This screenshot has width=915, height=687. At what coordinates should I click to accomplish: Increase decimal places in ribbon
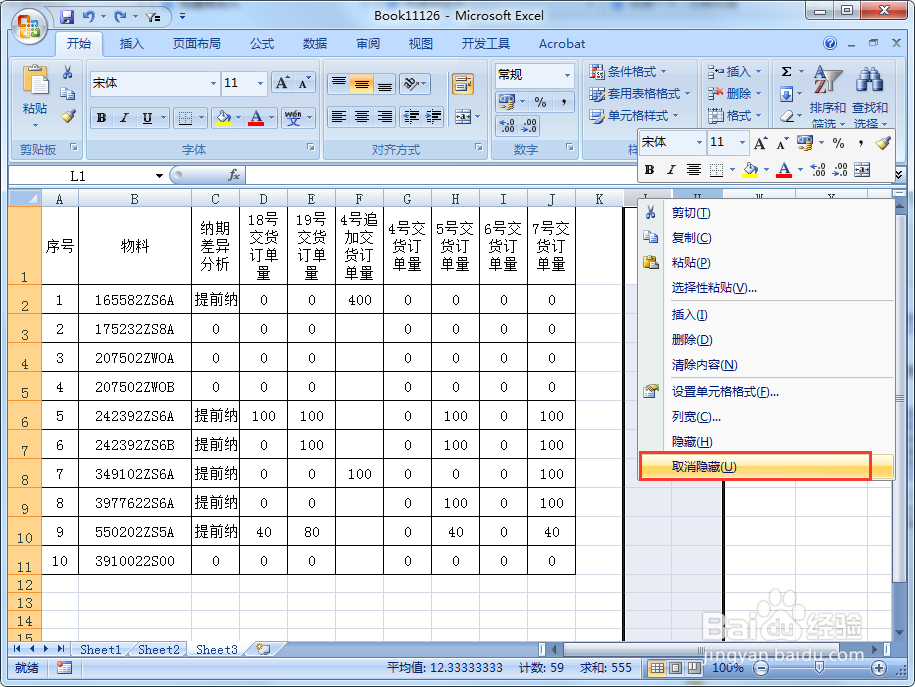click(507, 125)
